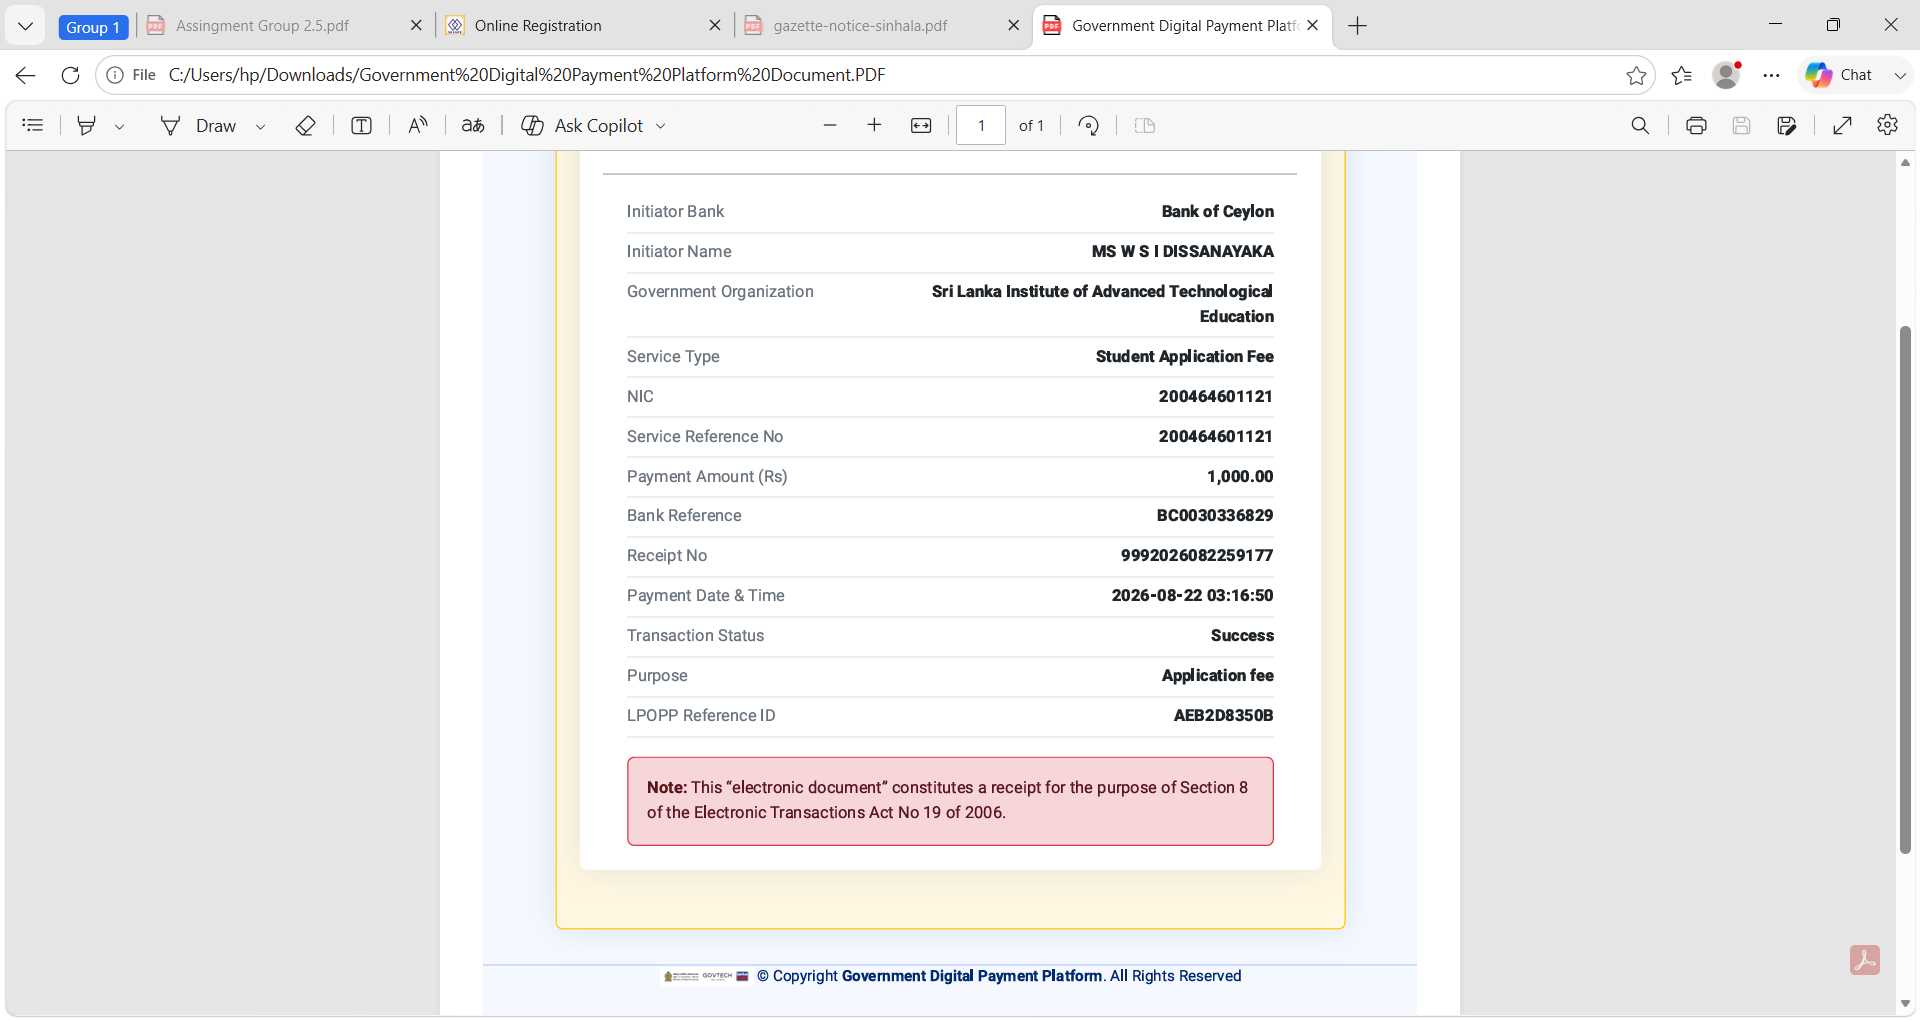Click the NIC value 200464601121
This screenshot has height=1020, width=1920.
click(x=1215, y=397)
